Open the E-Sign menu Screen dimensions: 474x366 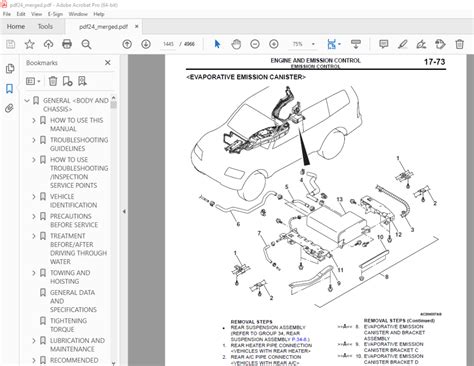click(55, 14)
